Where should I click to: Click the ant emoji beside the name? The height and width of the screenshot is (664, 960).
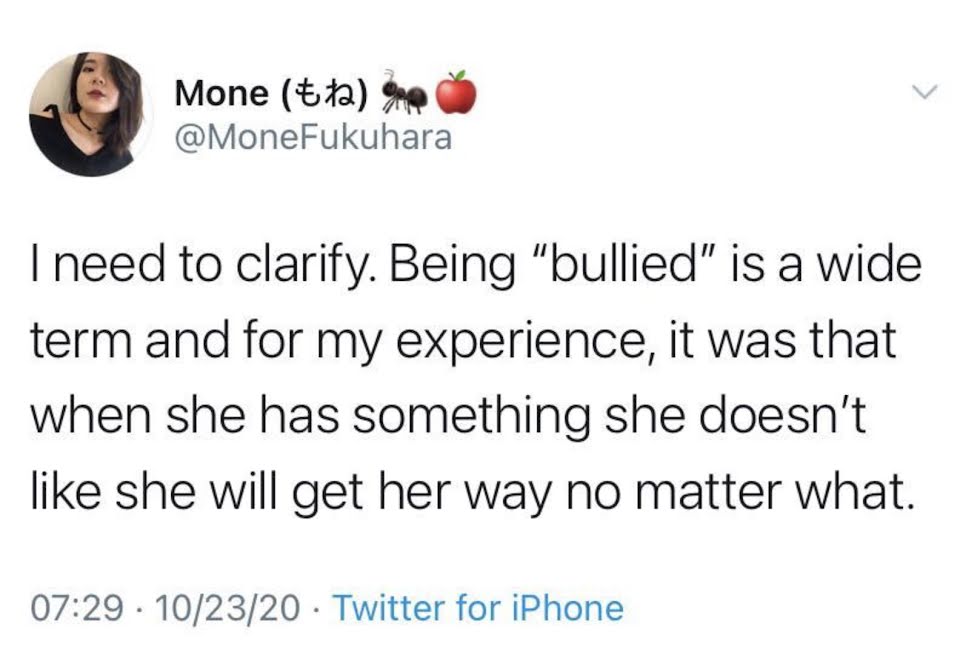pos(405,93)
